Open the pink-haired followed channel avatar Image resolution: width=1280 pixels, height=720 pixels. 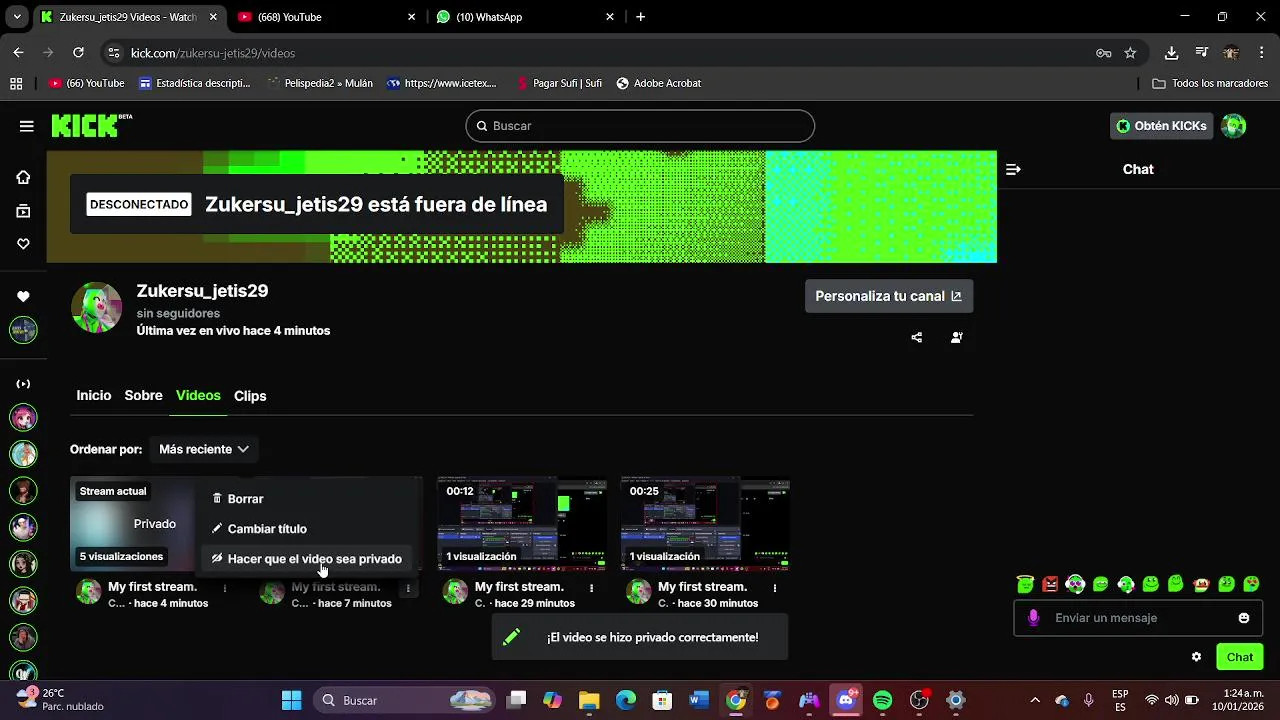23,418
